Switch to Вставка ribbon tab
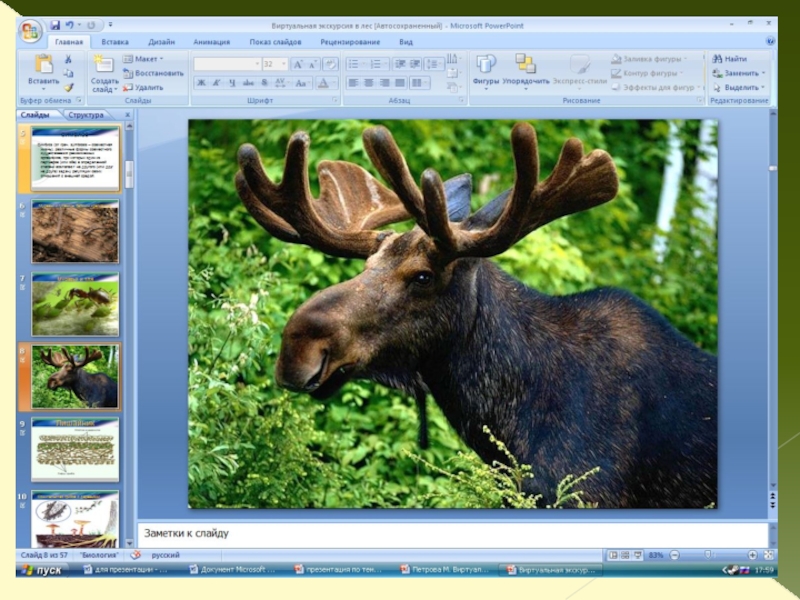This screenshot has height=600, width=800. pyautogui.click(x=115, y=42)
